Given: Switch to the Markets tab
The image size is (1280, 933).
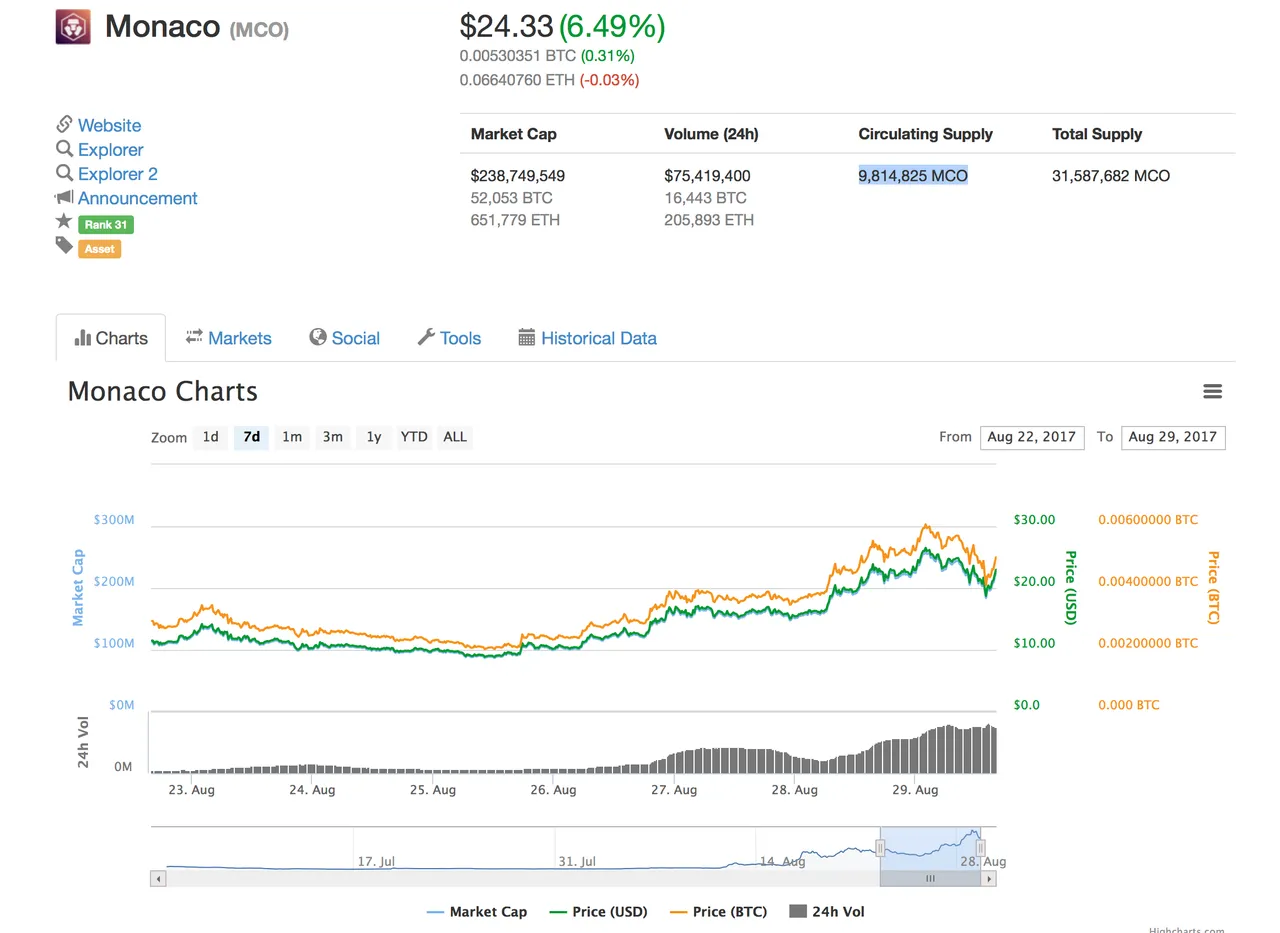Looking at the screenshot, I should (228, 338).
